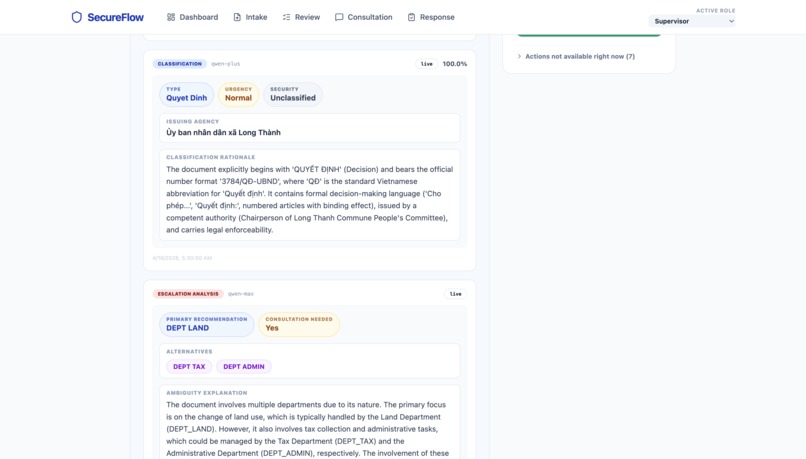This screenshot has height=459, width=806.
Task: Select the Type Quyet Dinh pill
Action: pos(187,95)
